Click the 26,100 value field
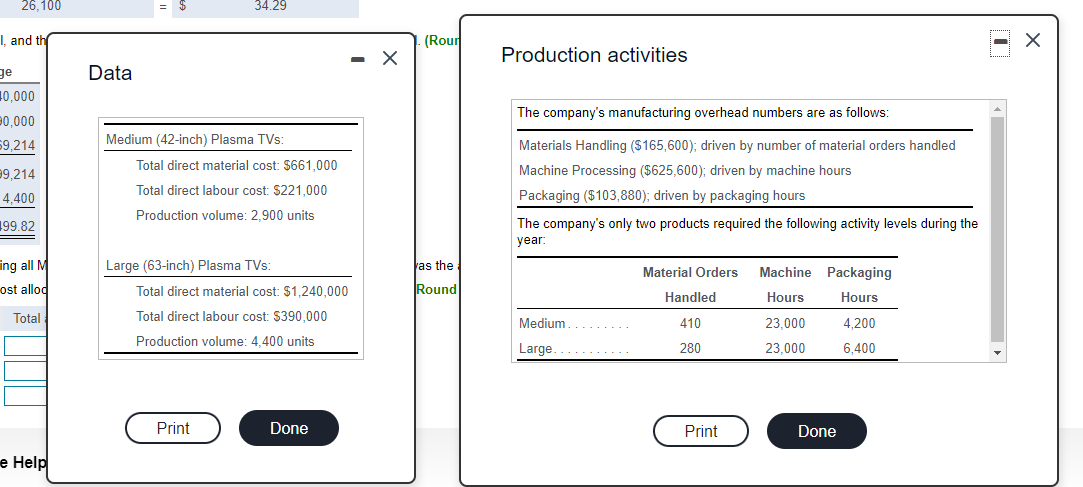 coord(76,8)
